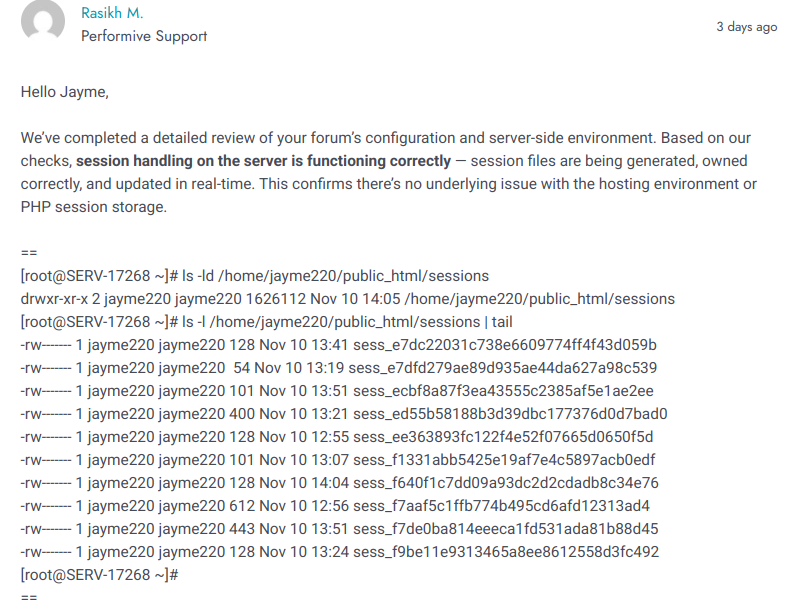Click session file sess_e7dc22031c738e6609774ff4f43d059b
786x600 pixels.
[505, 345]
